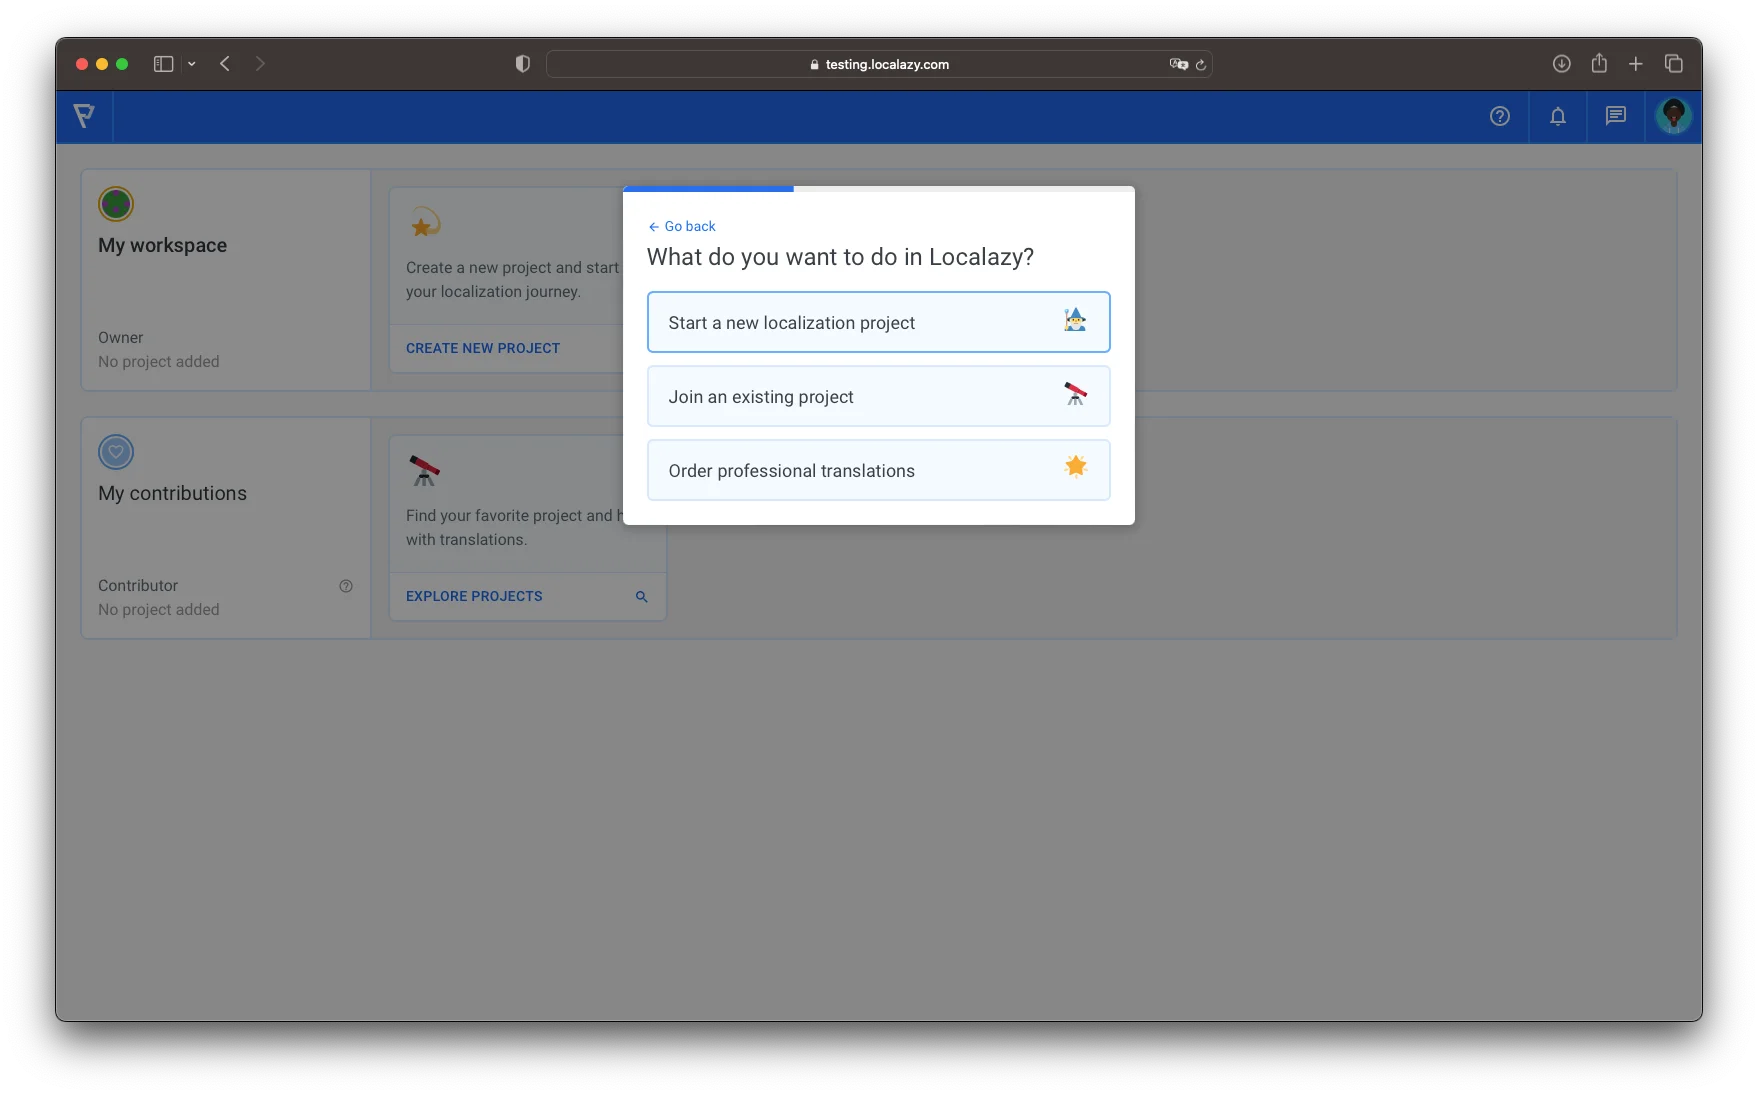Open the user profile avatar
The width and height of the screenshot is (1758, 1095).
pyautogui.click(x=1673, y=116)
